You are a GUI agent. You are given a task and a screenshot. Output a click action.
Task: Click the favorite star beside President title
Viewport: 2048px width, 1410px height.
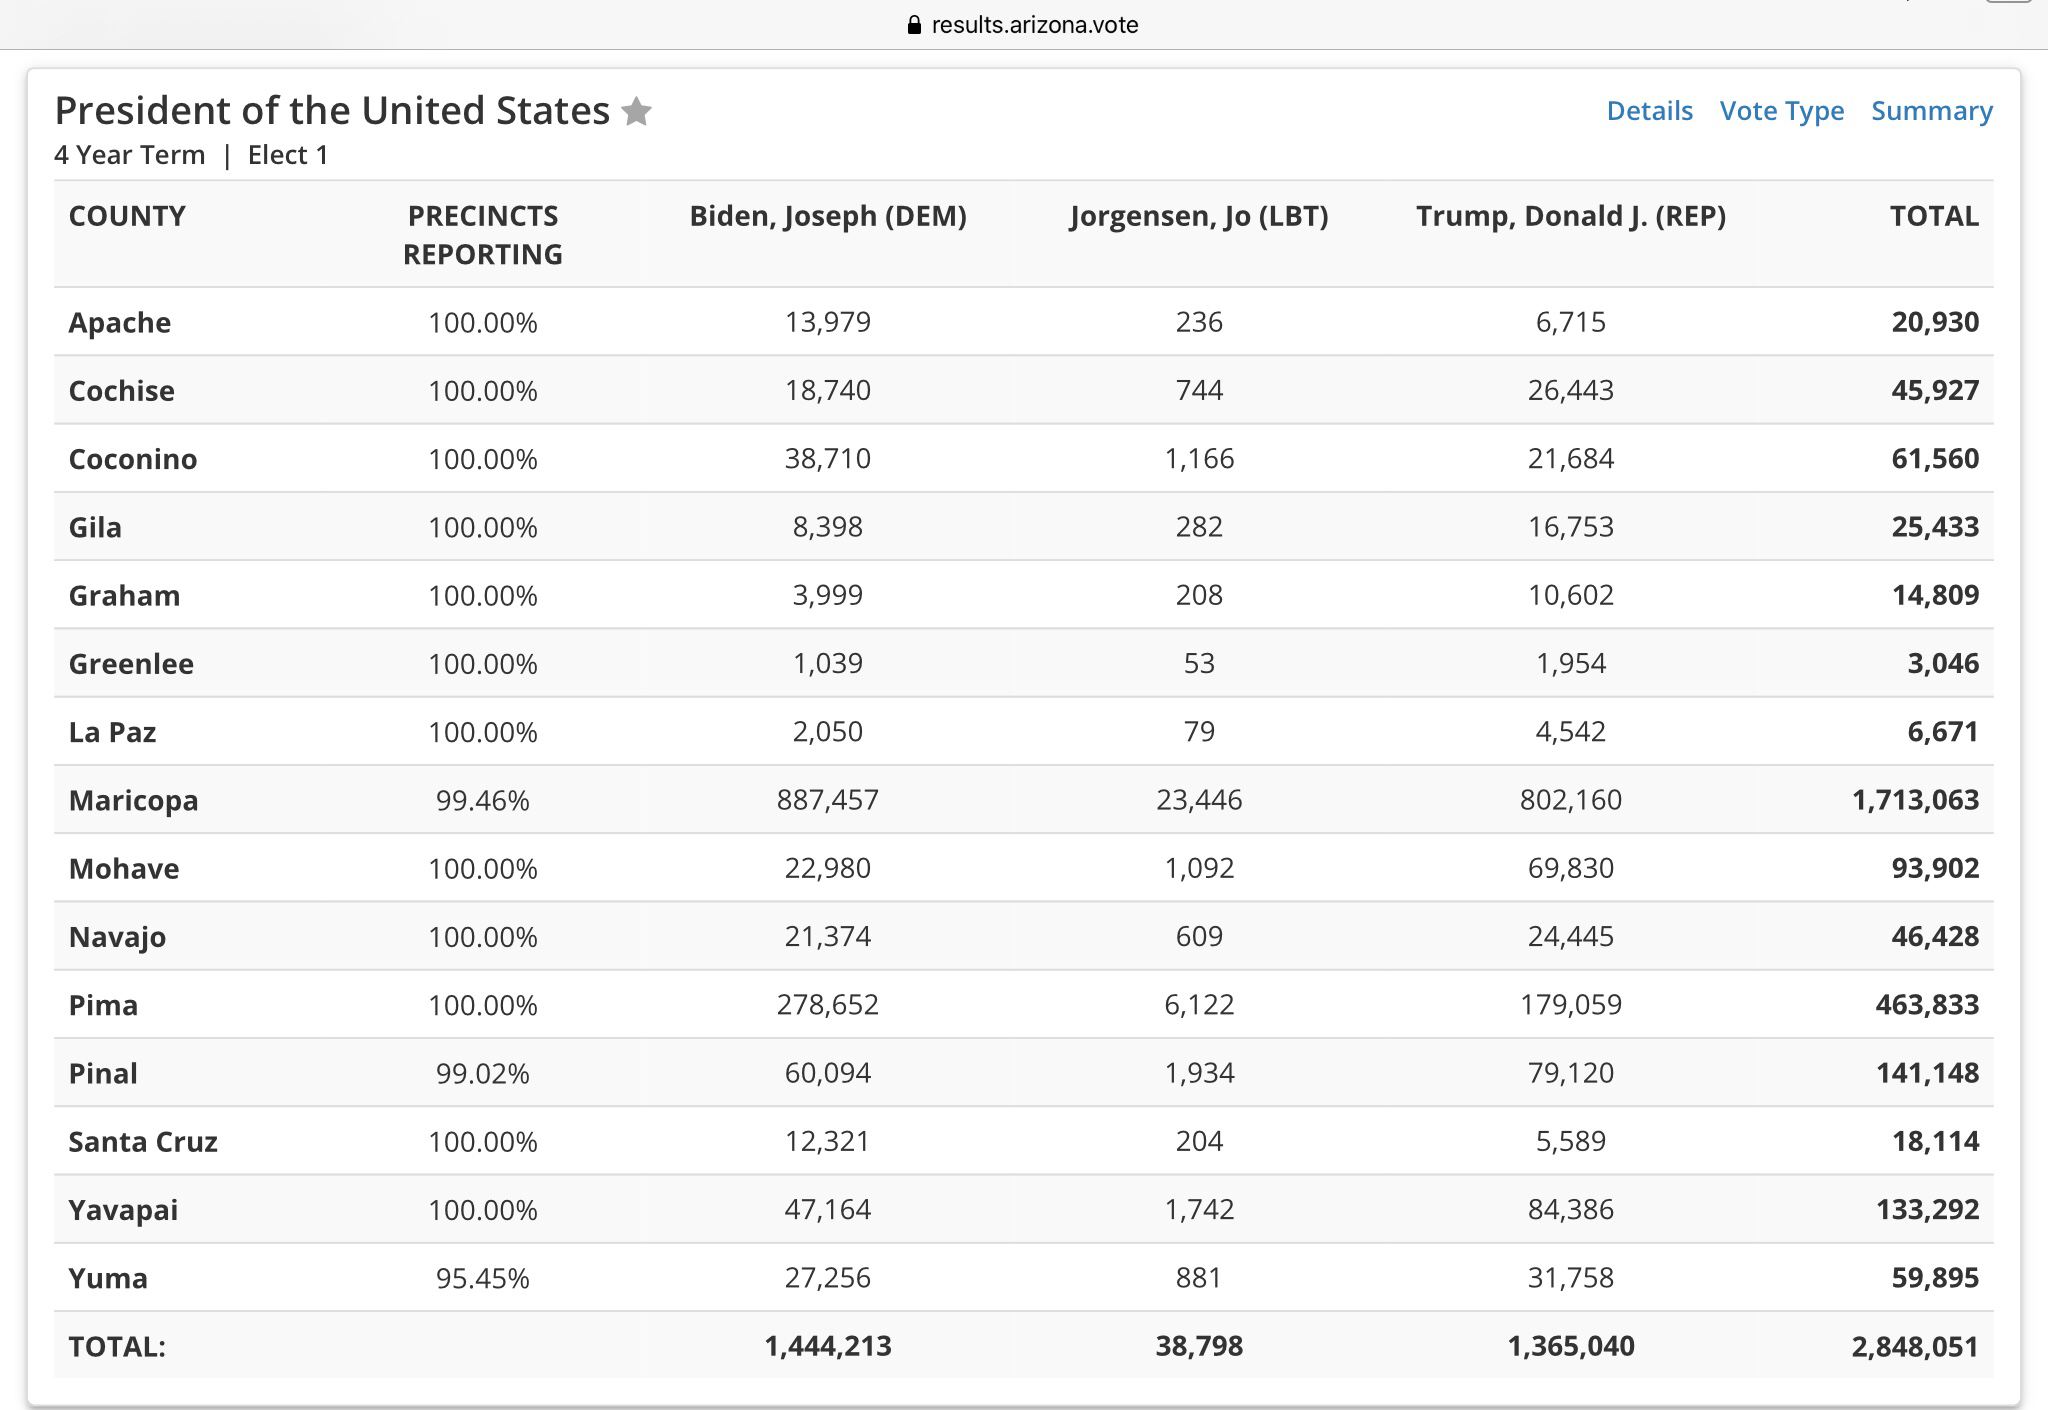pyautogui.click(x=636, y=111)
